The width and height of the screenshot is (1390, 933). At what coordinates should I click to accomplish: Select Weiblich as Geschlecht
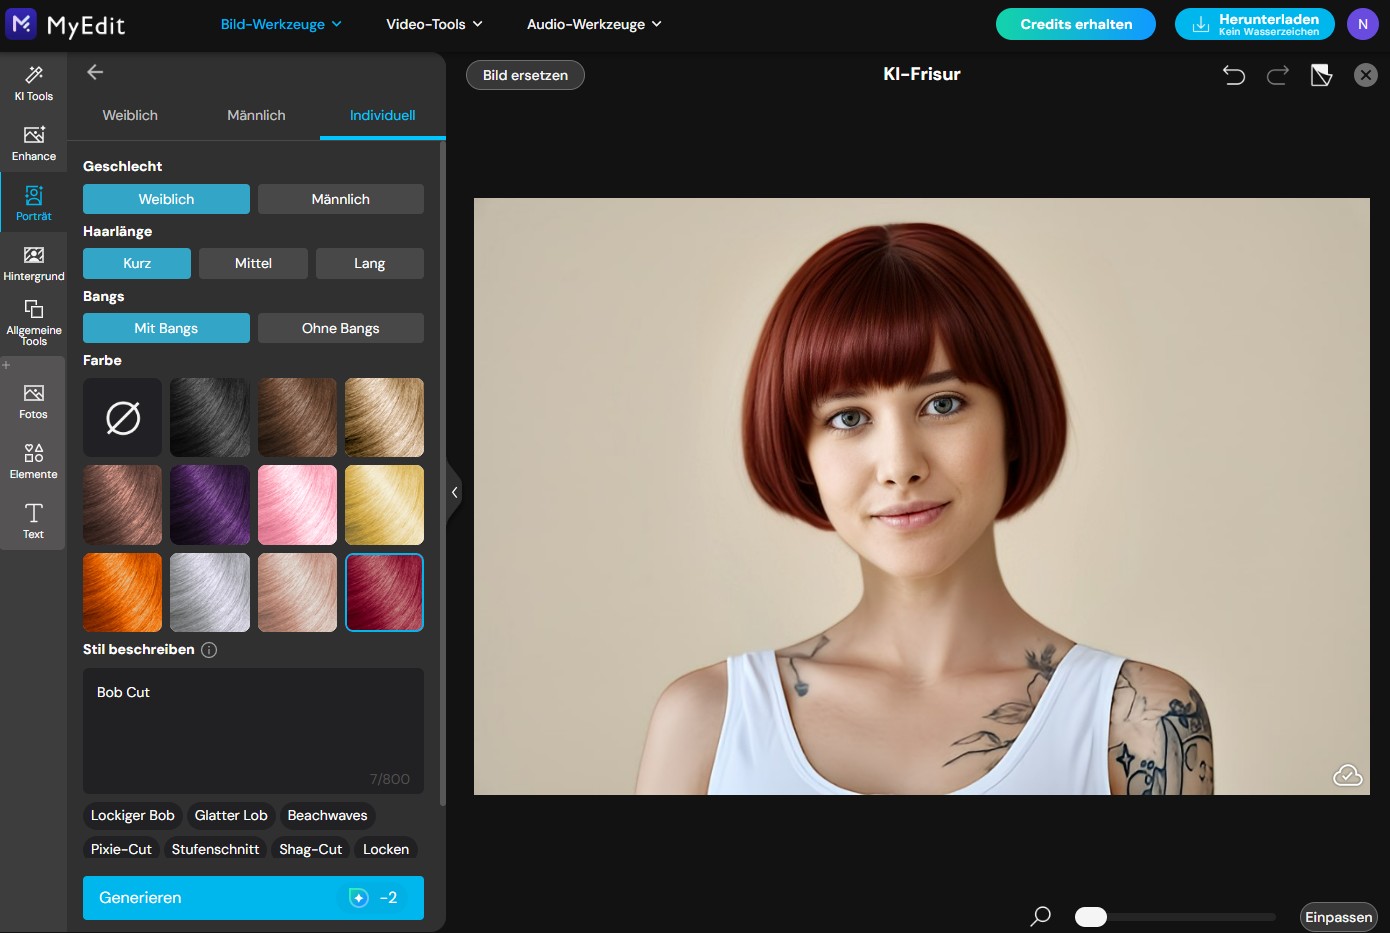[x=166, y=198]
